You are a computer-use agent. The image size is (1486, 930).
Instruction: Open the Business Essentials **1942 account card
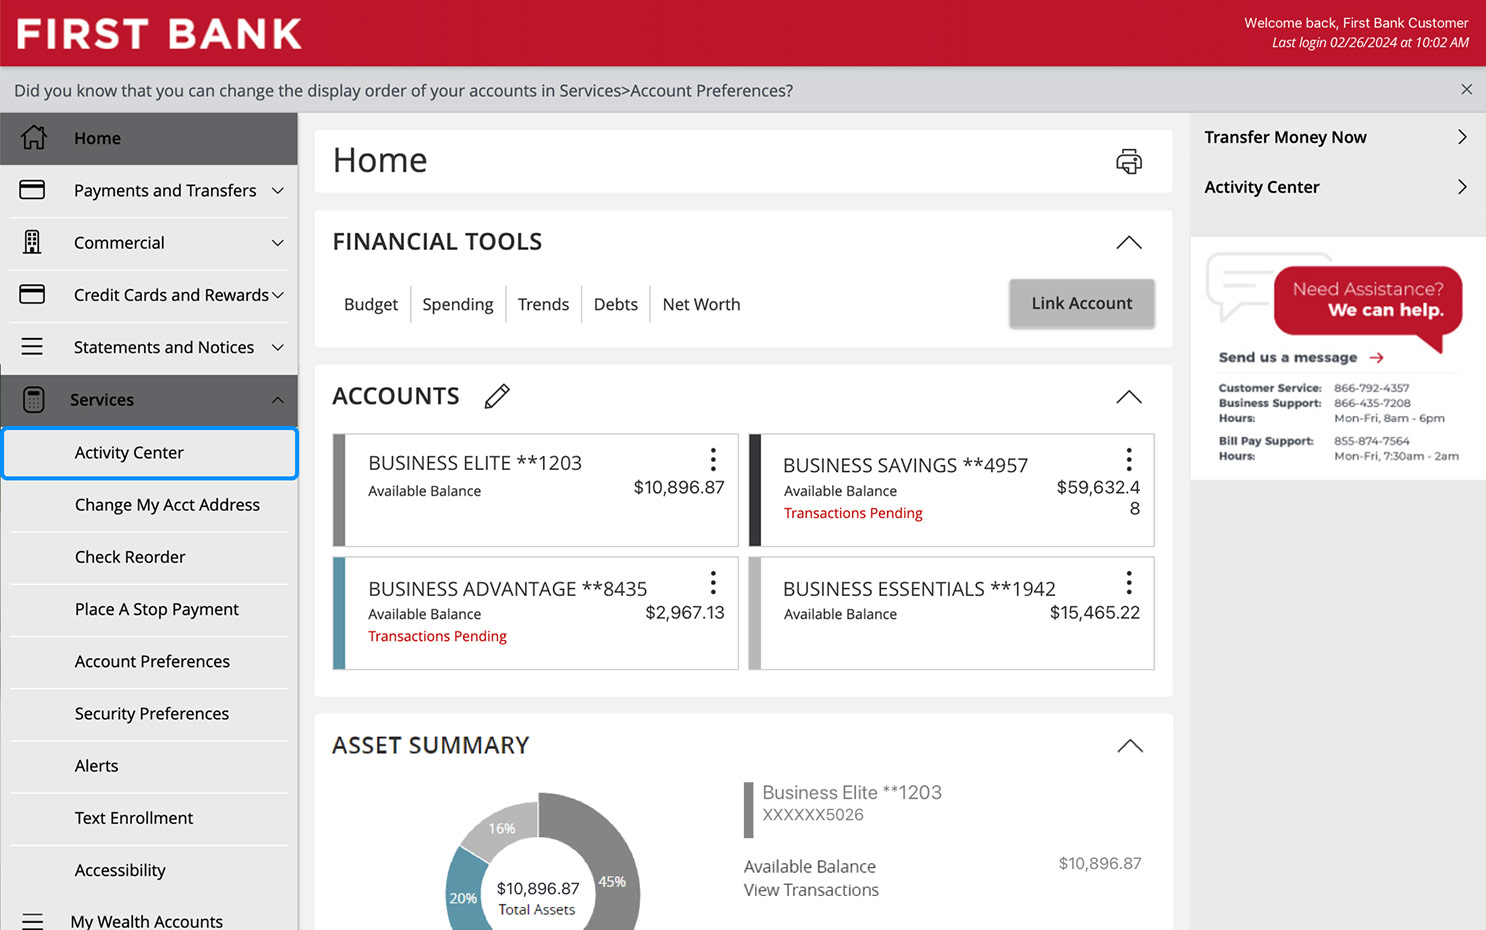tap(951, 613)
